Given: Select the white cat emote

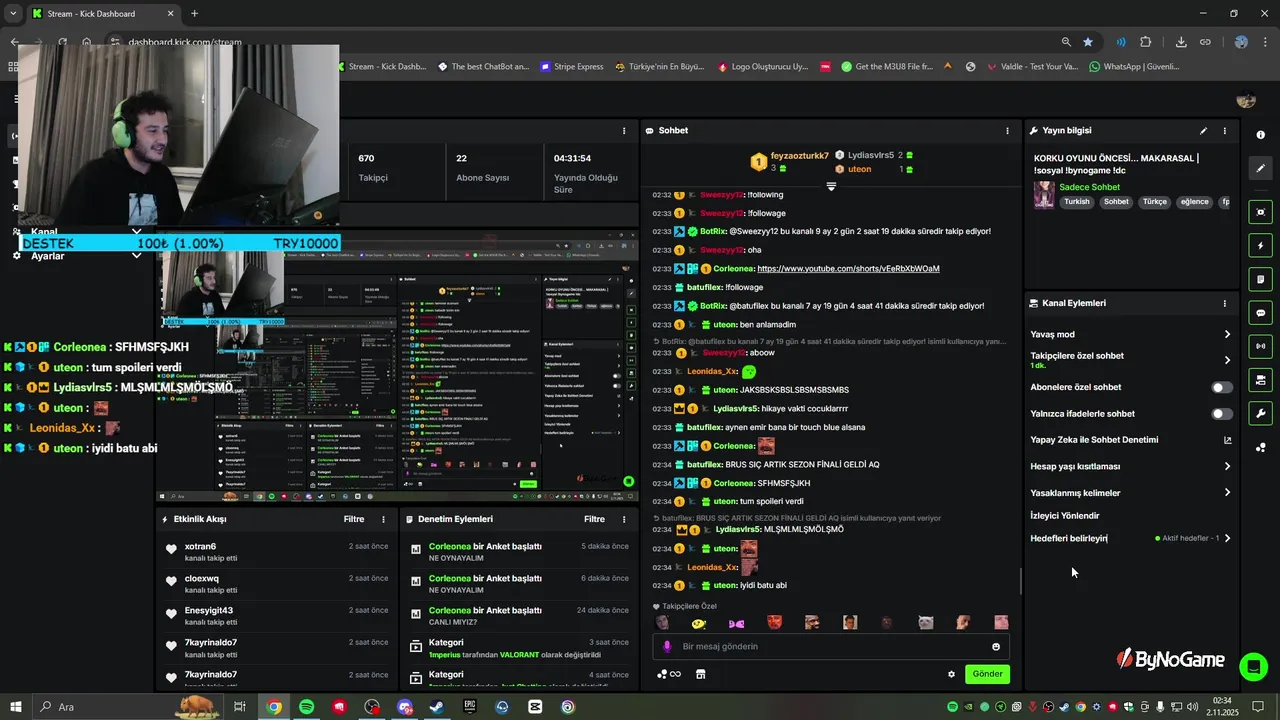Looking at the screenshot, I should 926,623.
